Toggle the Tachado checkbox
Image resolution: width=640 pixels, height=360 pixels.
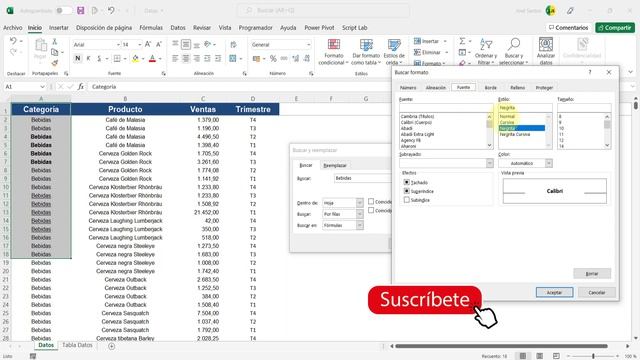point(407,182)
